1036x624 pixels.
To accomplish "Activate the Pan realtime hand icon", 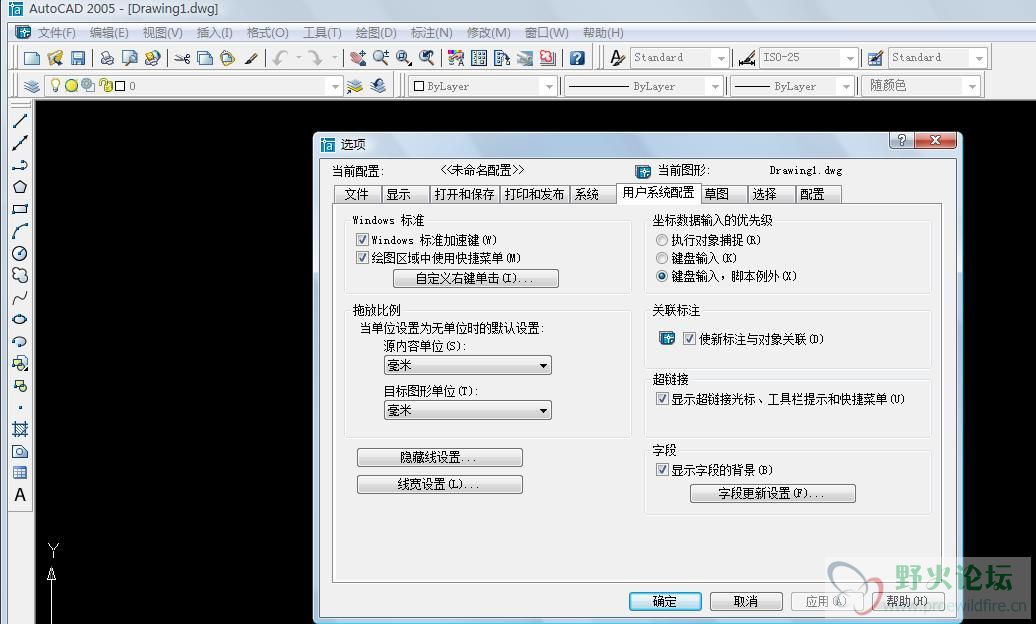I will 357,58.
